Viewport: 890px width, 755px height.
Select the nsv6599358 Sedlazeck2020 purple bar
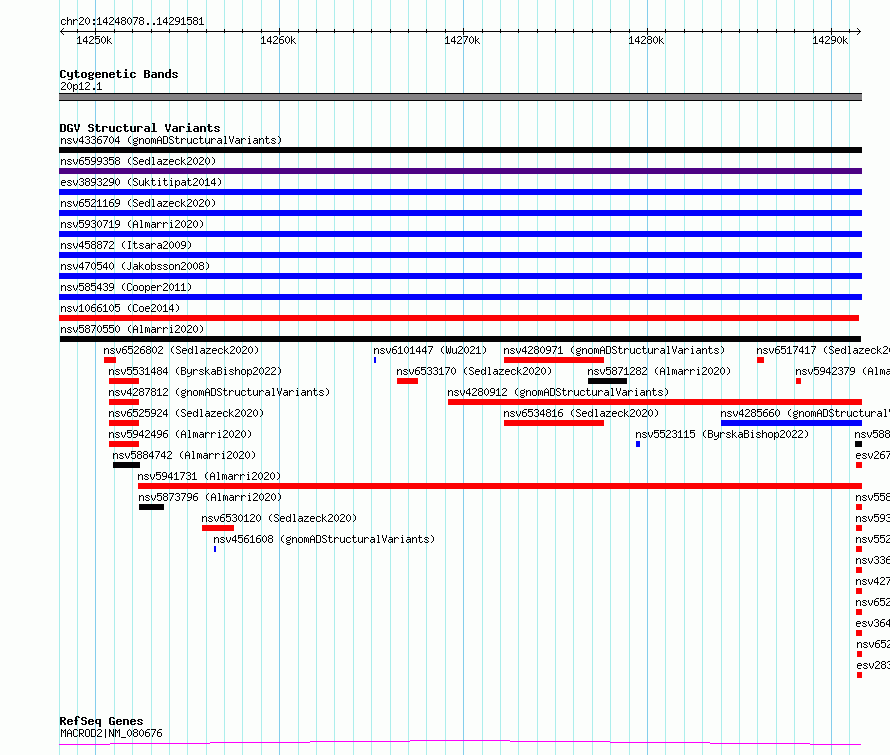[x=460, y=171]
